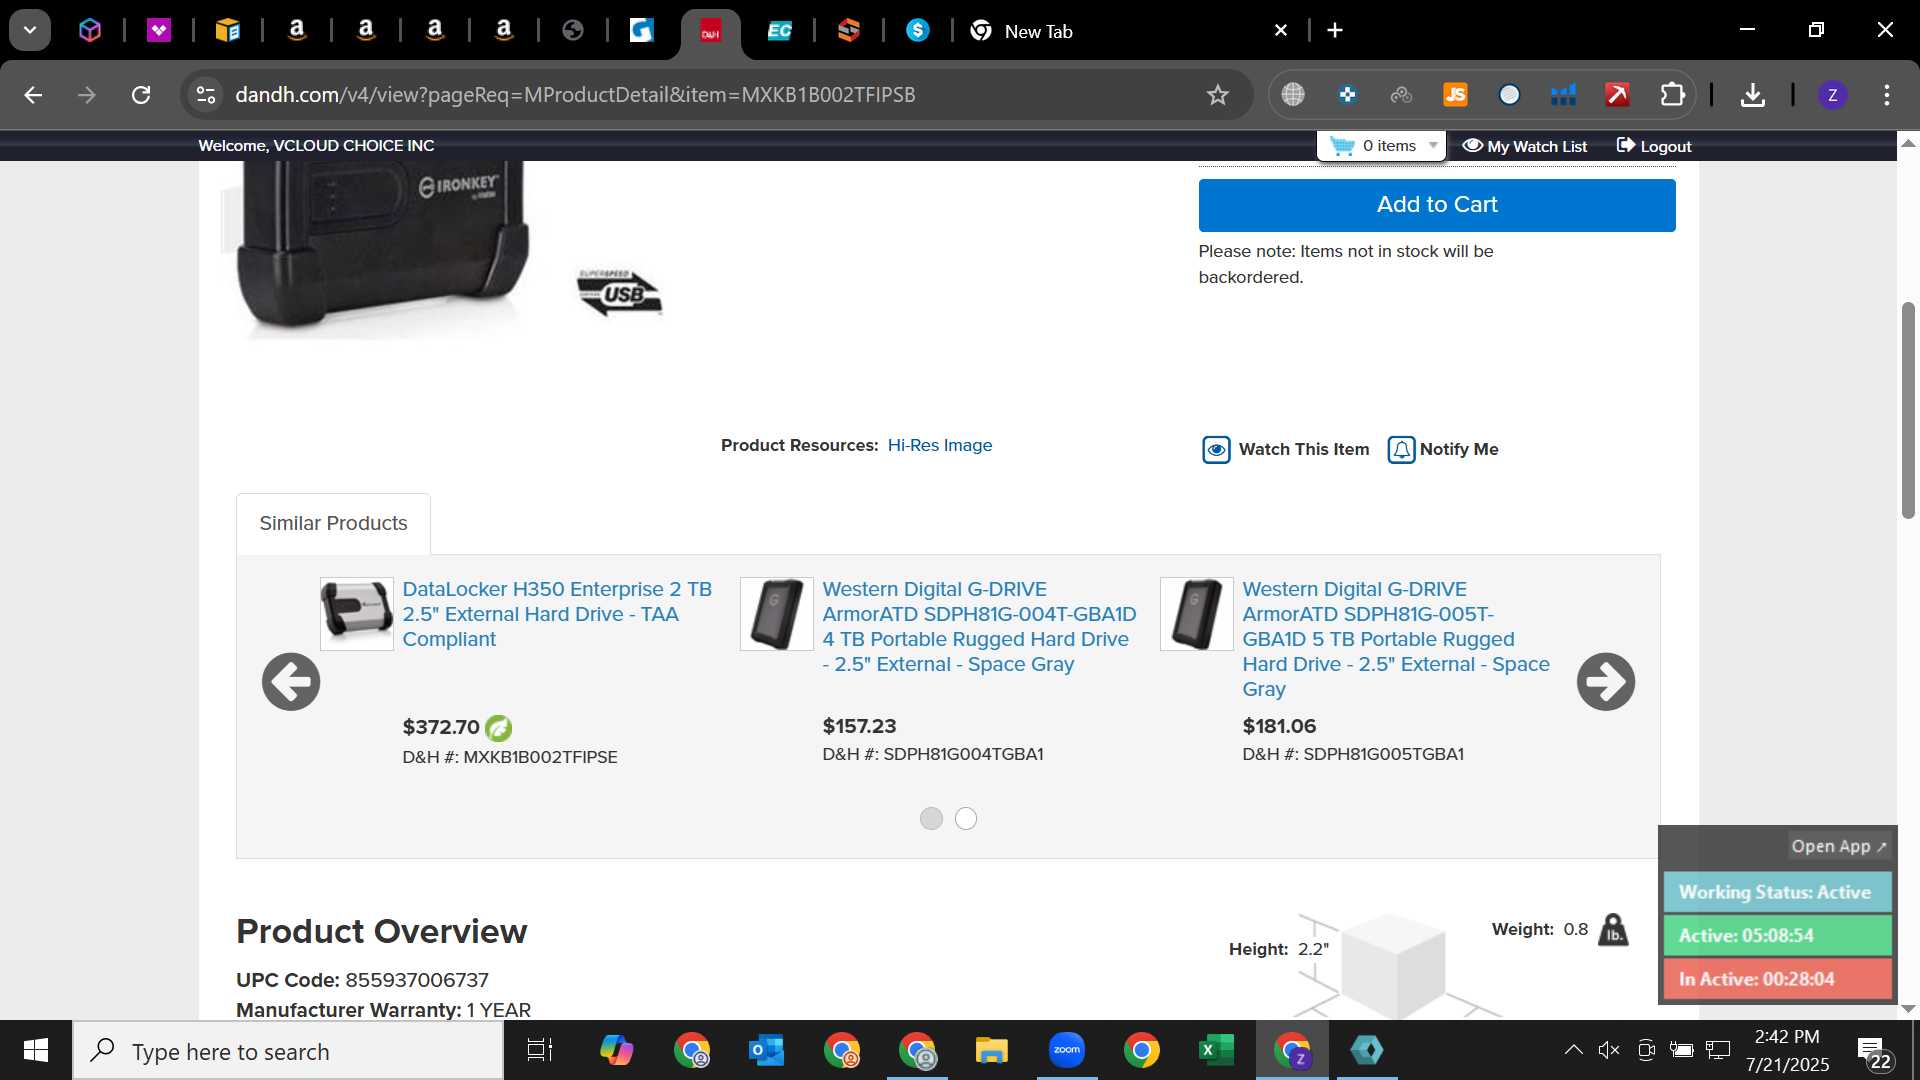
Task: Toggle Watch This Item eye icon
Action: pyautogui.click(x=1216, y=450)
